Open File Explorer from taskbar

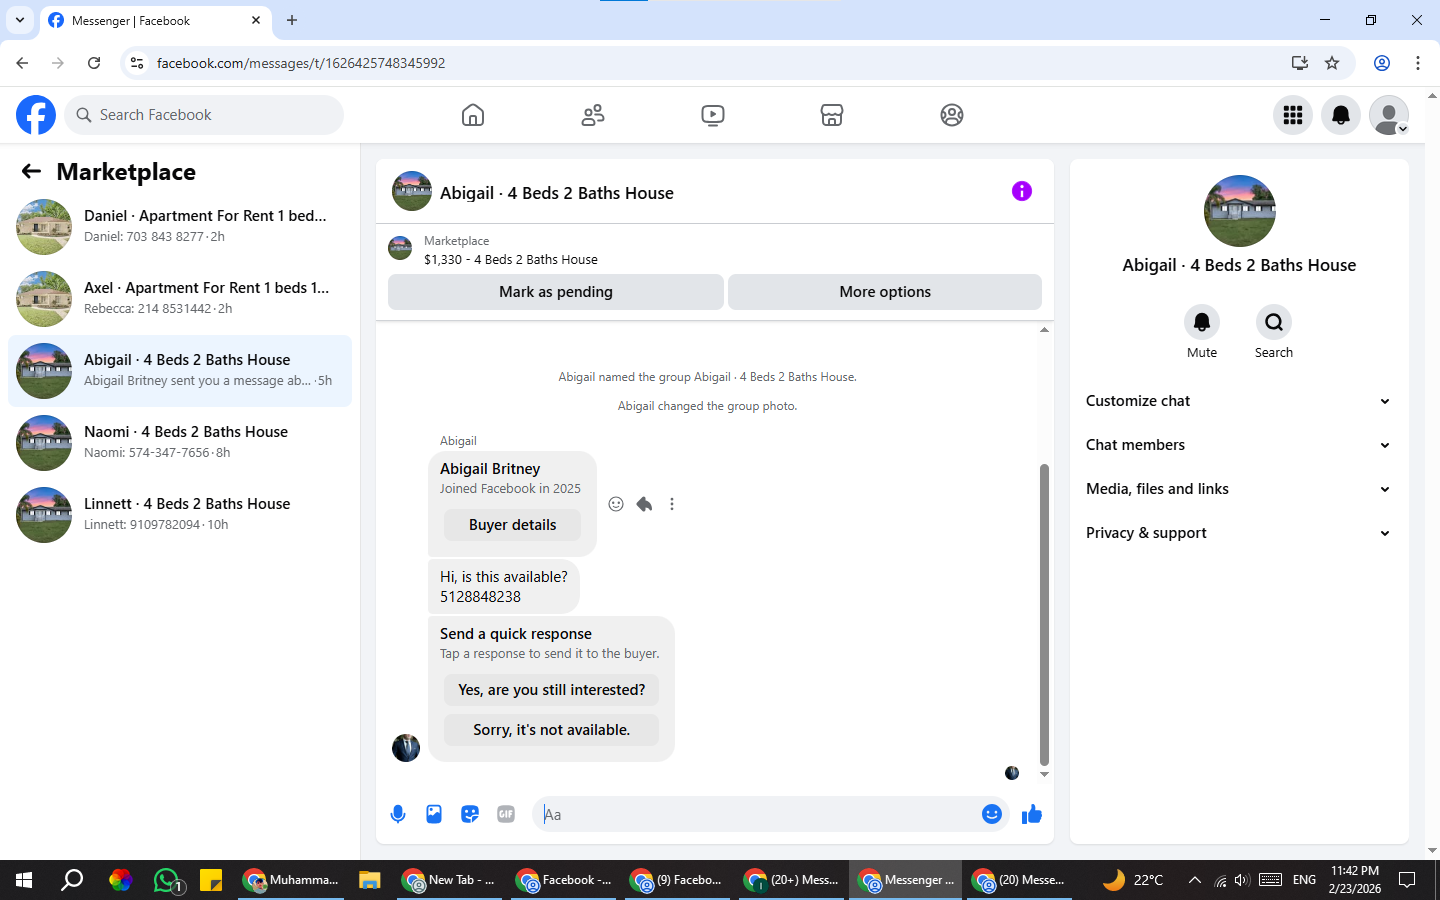click(370, 880)
